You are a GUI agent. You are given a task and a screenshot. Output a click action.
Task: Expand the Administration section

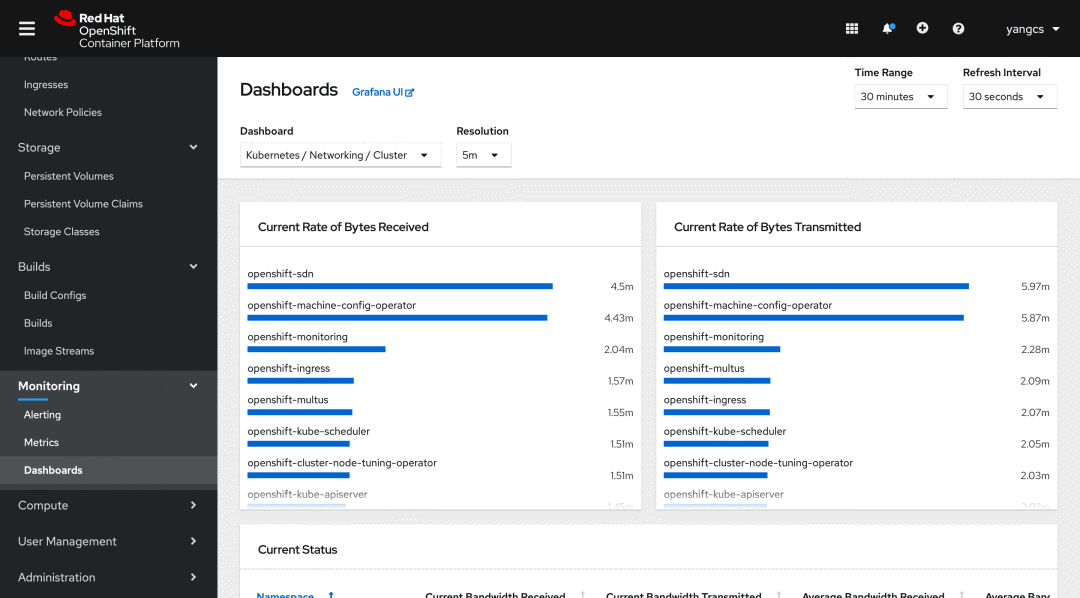(x=108, y=577)
